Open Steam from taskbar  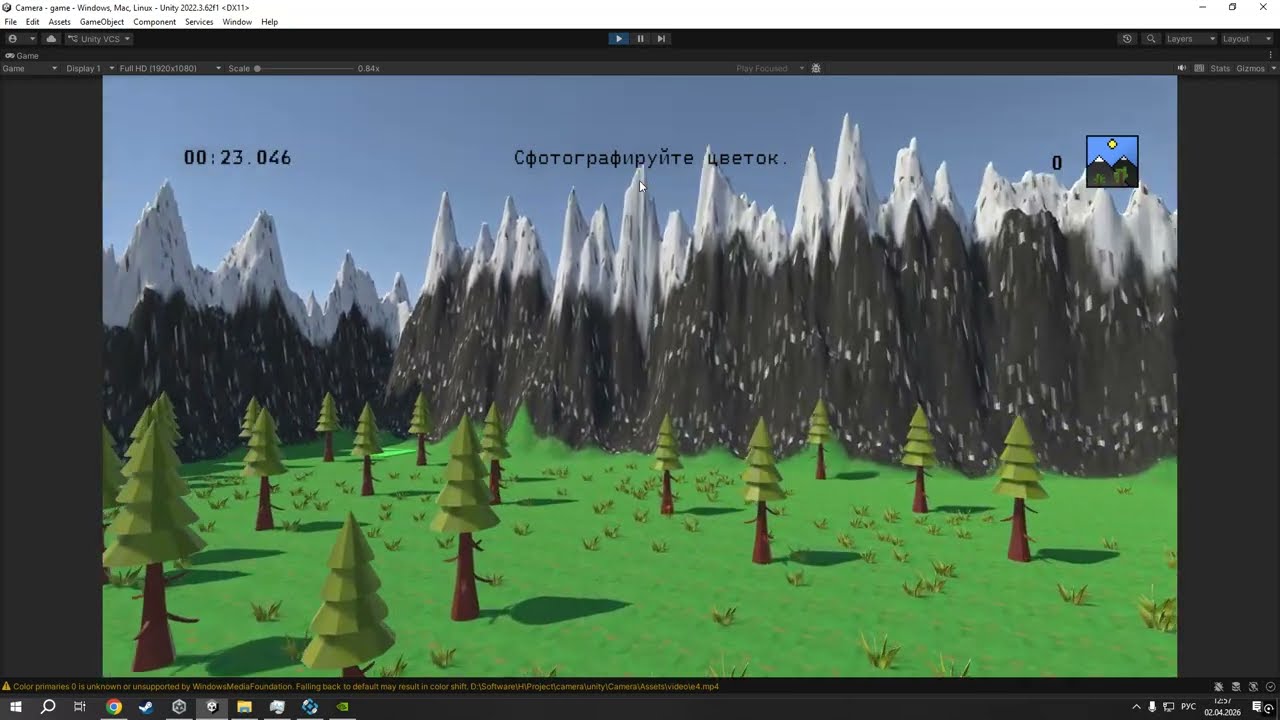pyautogui.click(x=146, y=707)
